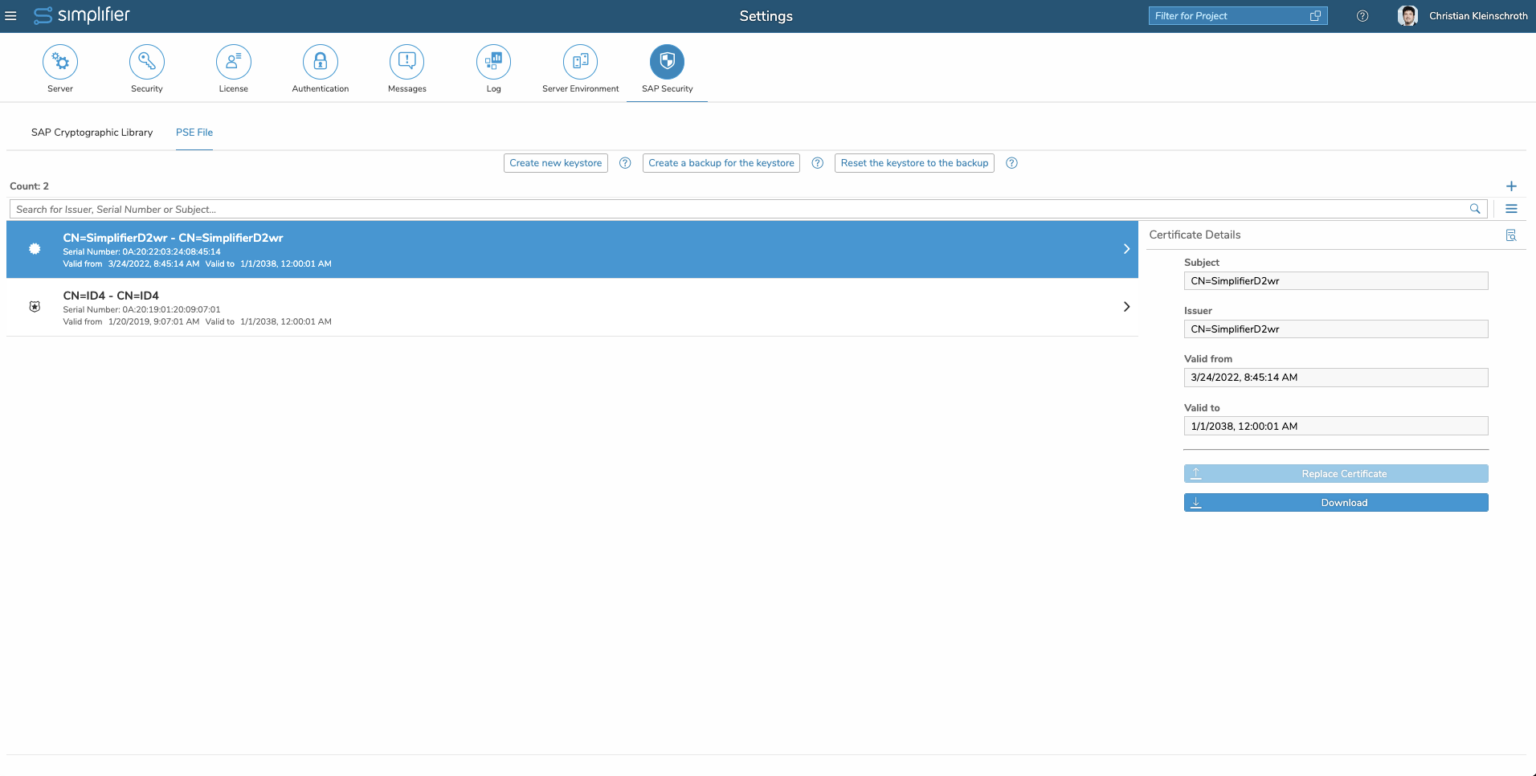Viewport: 1536px width, 776px height.
Task: Click help icon beside Reset the keystore
Action: click(x=1011, y=163)
